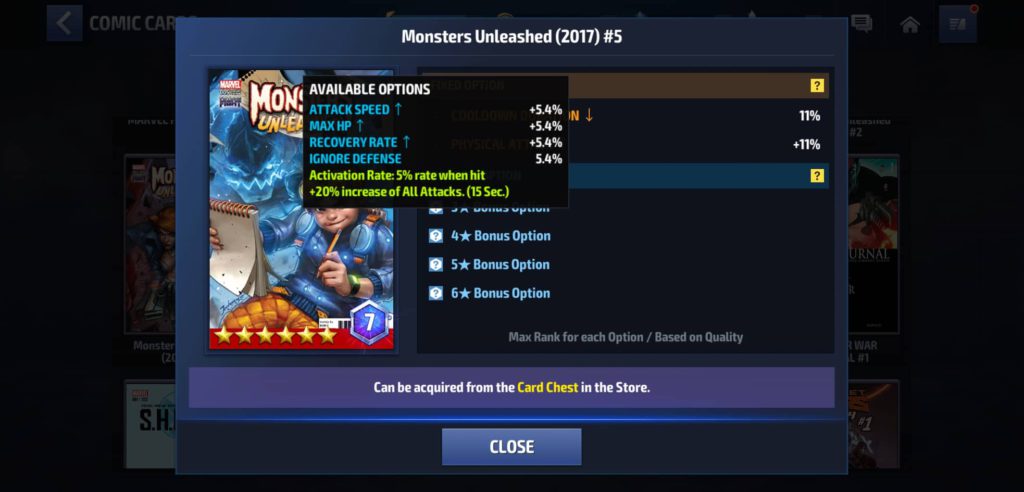Image resolution: width=1024 pixels, height=492 pixels.
Task: Click the Monsters Unleashed #5 card artwork
Action: click(x=301, y=210)
